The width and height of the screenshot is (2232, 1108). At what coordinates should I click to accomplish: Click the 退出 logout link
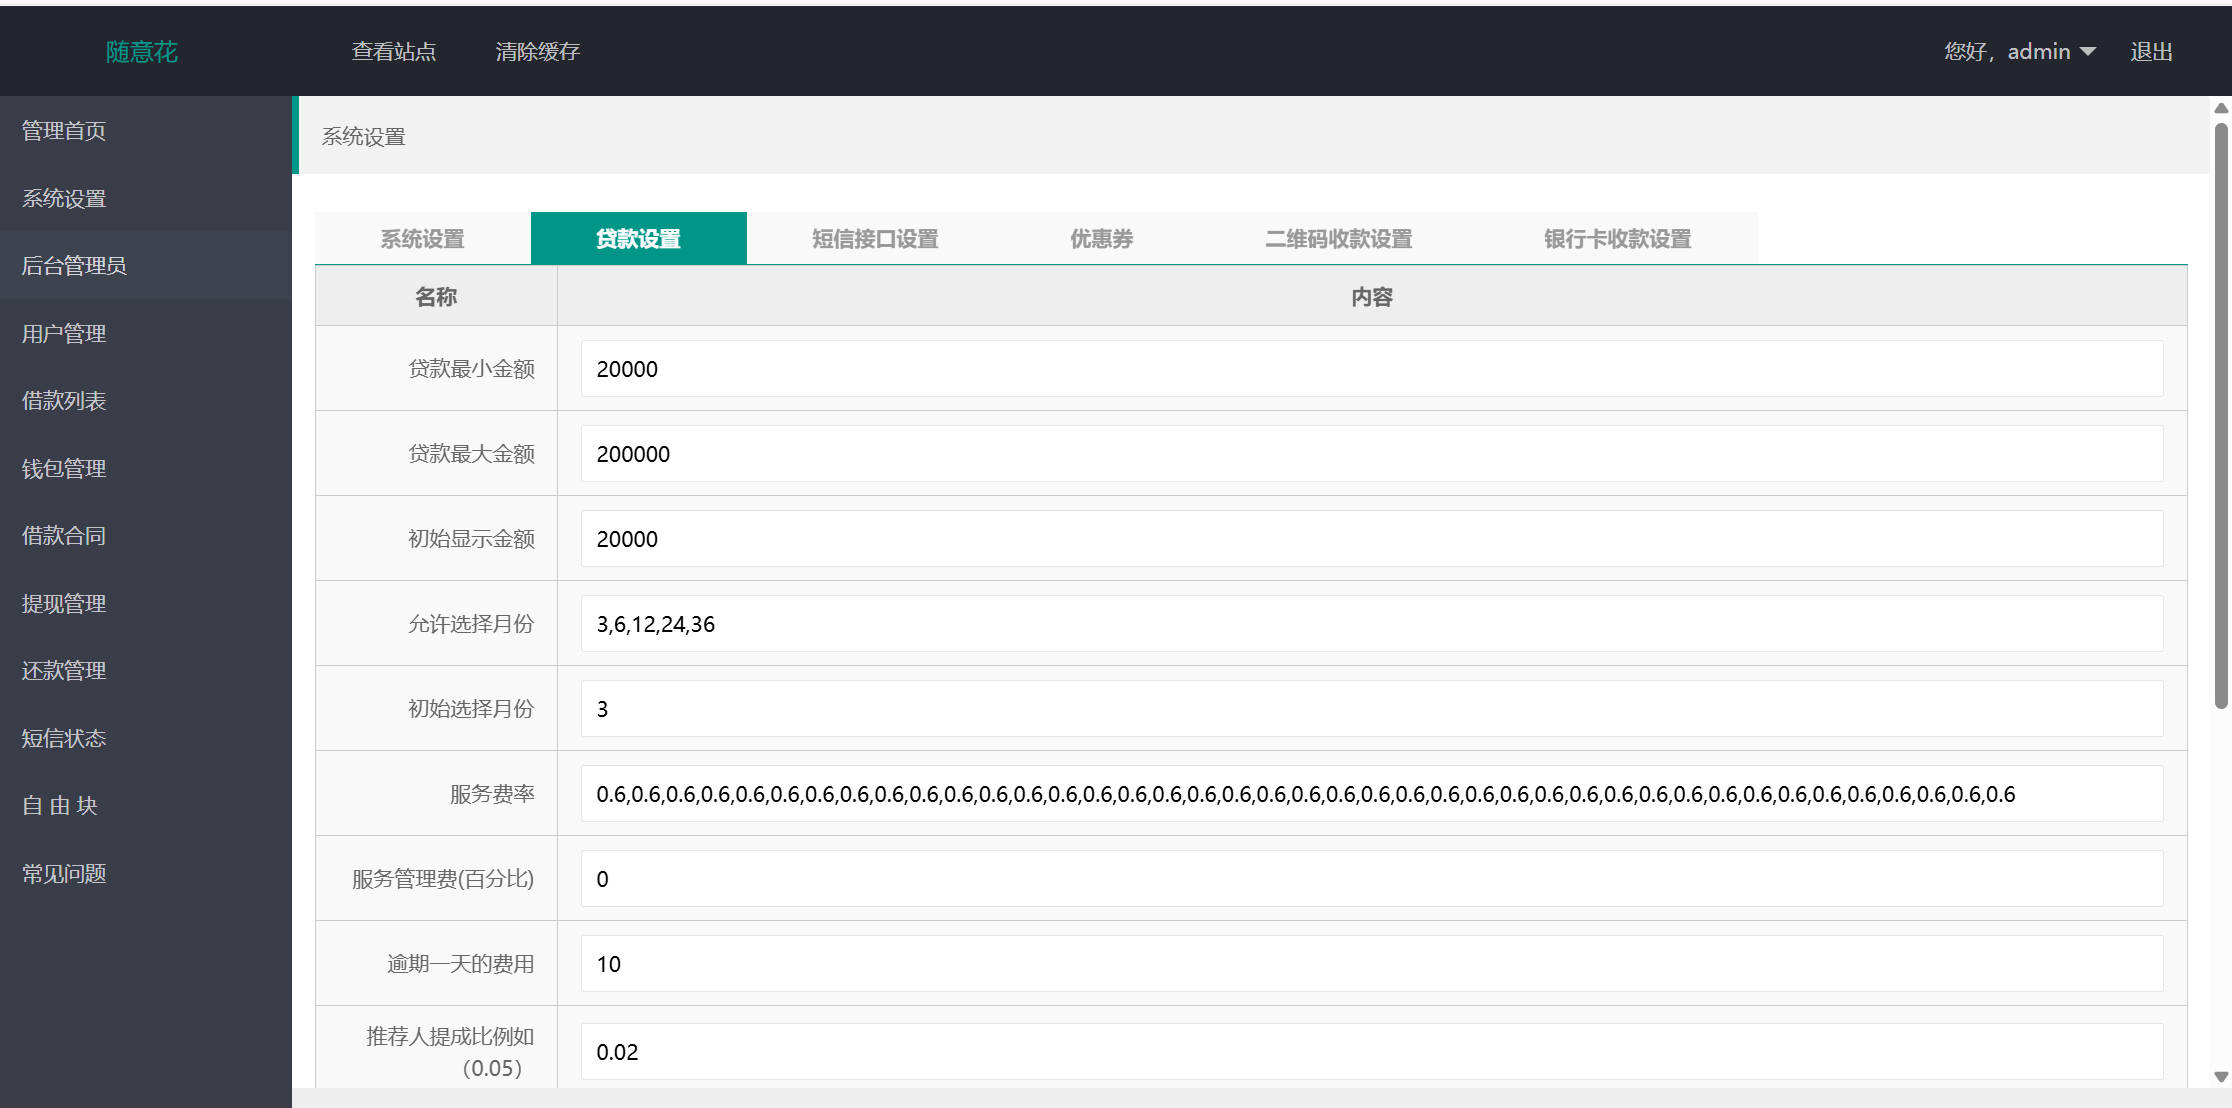click(2151, 52)
